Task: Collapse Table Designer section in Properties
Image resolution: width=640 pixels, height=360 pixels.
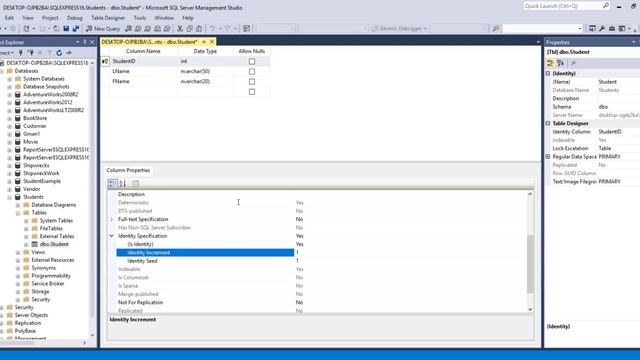Action: pyautogui.click(x=548, y=123)
